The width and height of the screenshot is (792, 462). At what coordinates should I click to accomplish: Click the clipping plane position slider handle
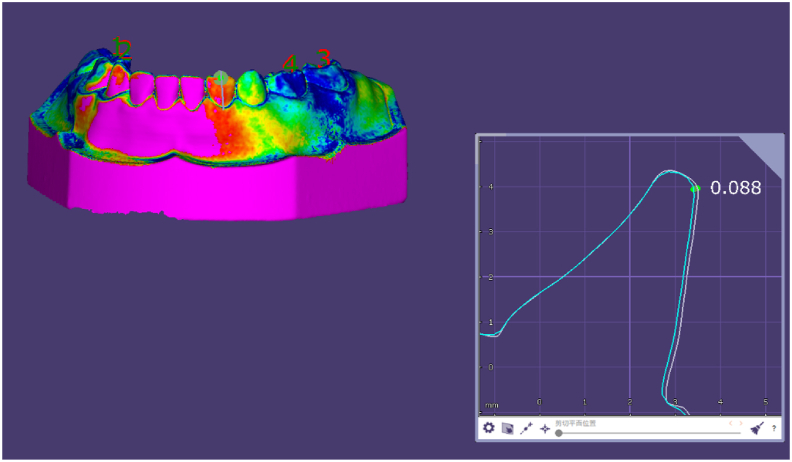click(559, 433)
